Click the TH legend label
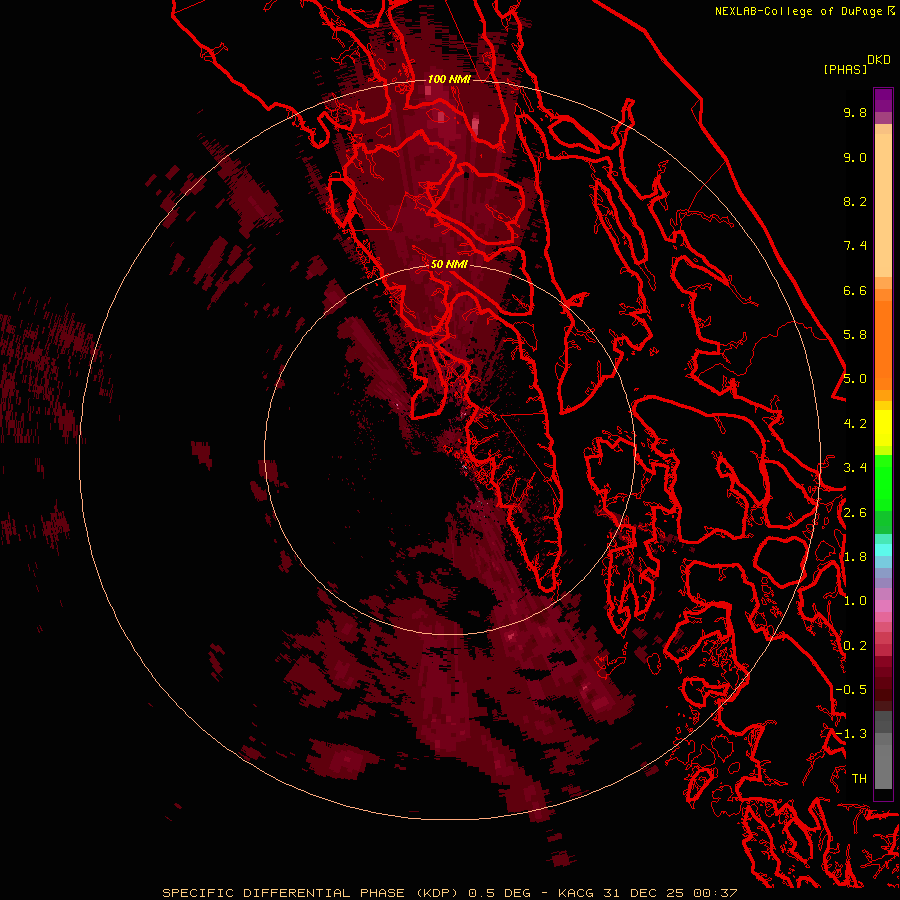Viewport: 900px width, 900px height. click(859, 779)
